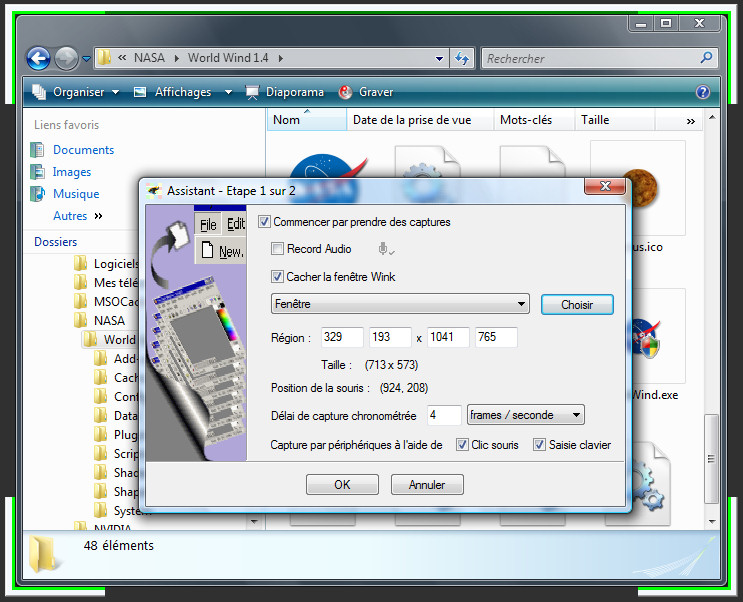Viewport: 743px width, 602px height.
Task: Go back with the Explorer back arrow
Action: point(38,59)
